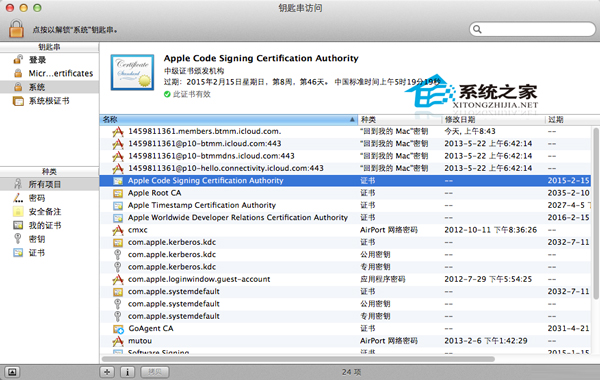
Task: Sort by 名称 column header
Action: [228, 120]
